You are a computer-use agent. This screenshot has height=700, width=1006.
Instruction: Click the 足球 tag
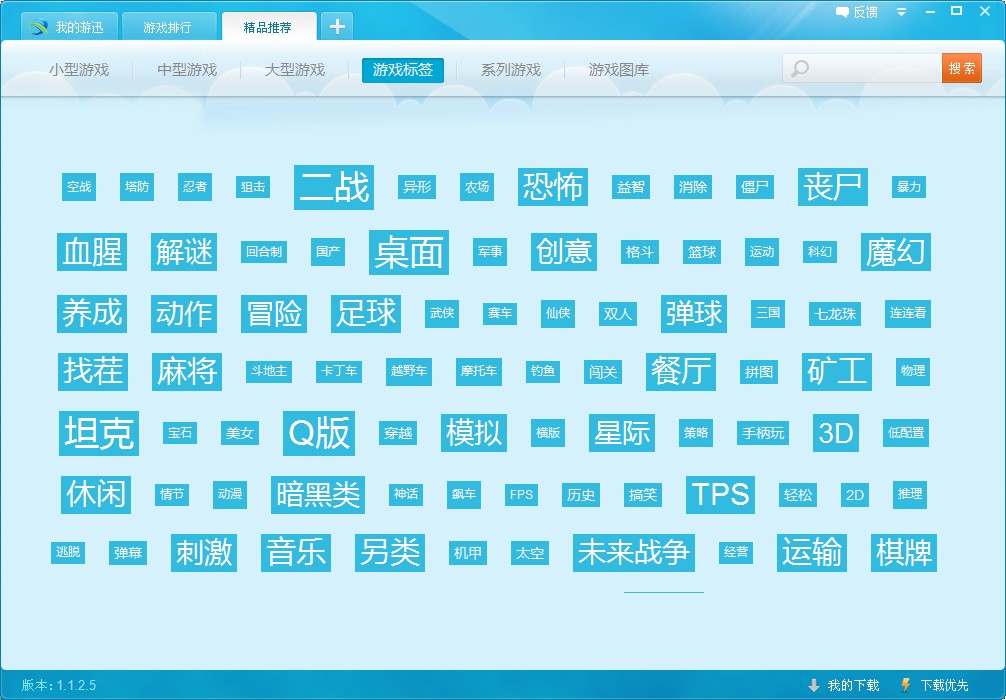tap(366, 313)
